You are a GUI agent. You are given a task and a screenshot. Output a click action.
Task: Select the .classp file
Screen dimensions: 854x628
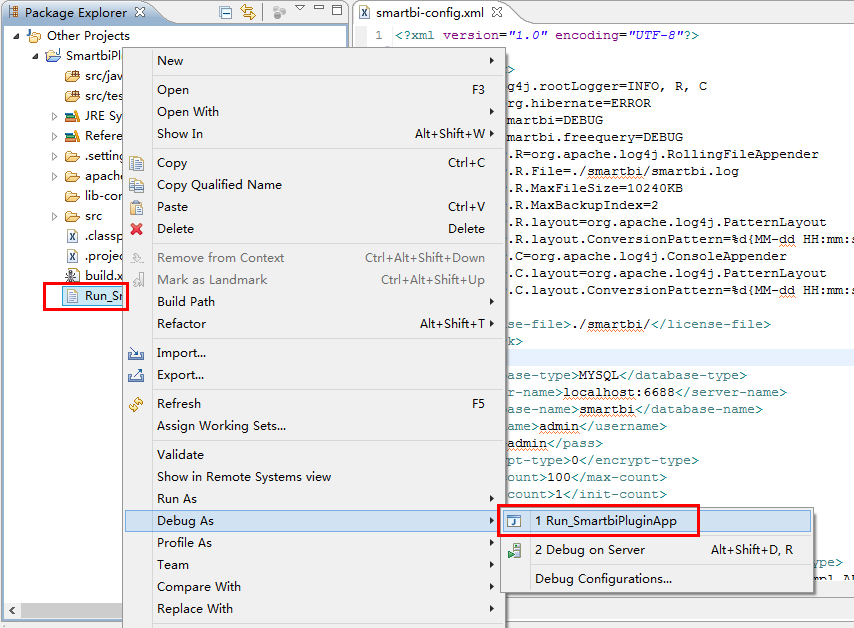tap(95, 236)
